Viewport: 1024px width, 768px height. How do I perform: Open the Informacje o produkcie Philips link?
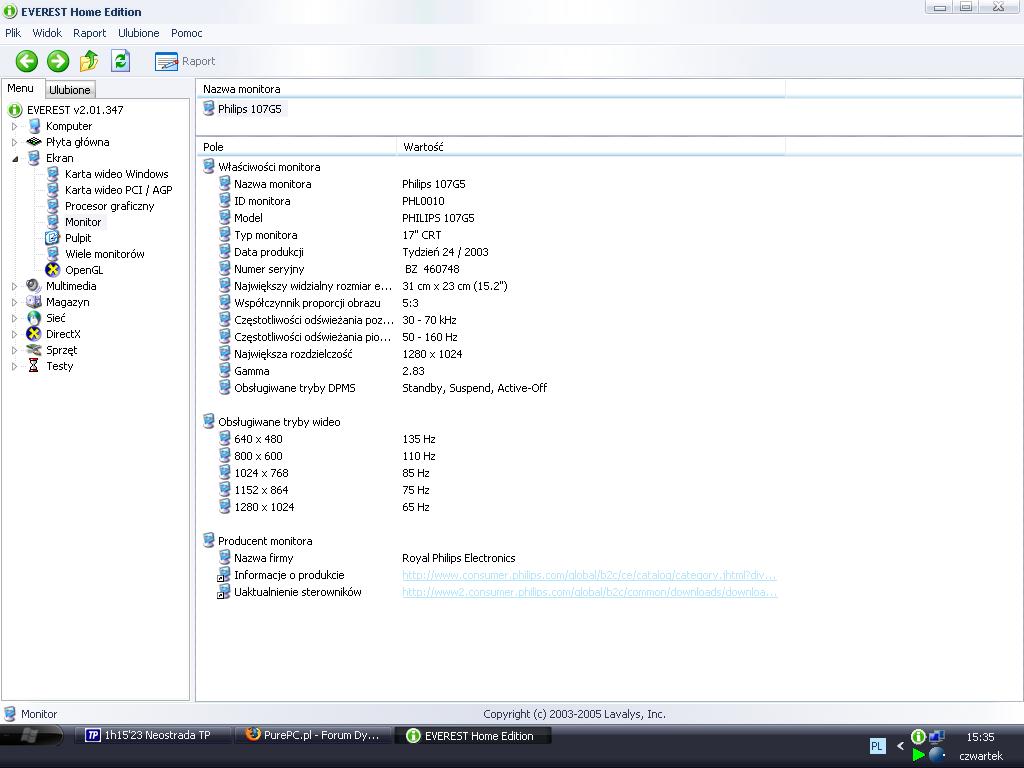[x=589, y=575]
